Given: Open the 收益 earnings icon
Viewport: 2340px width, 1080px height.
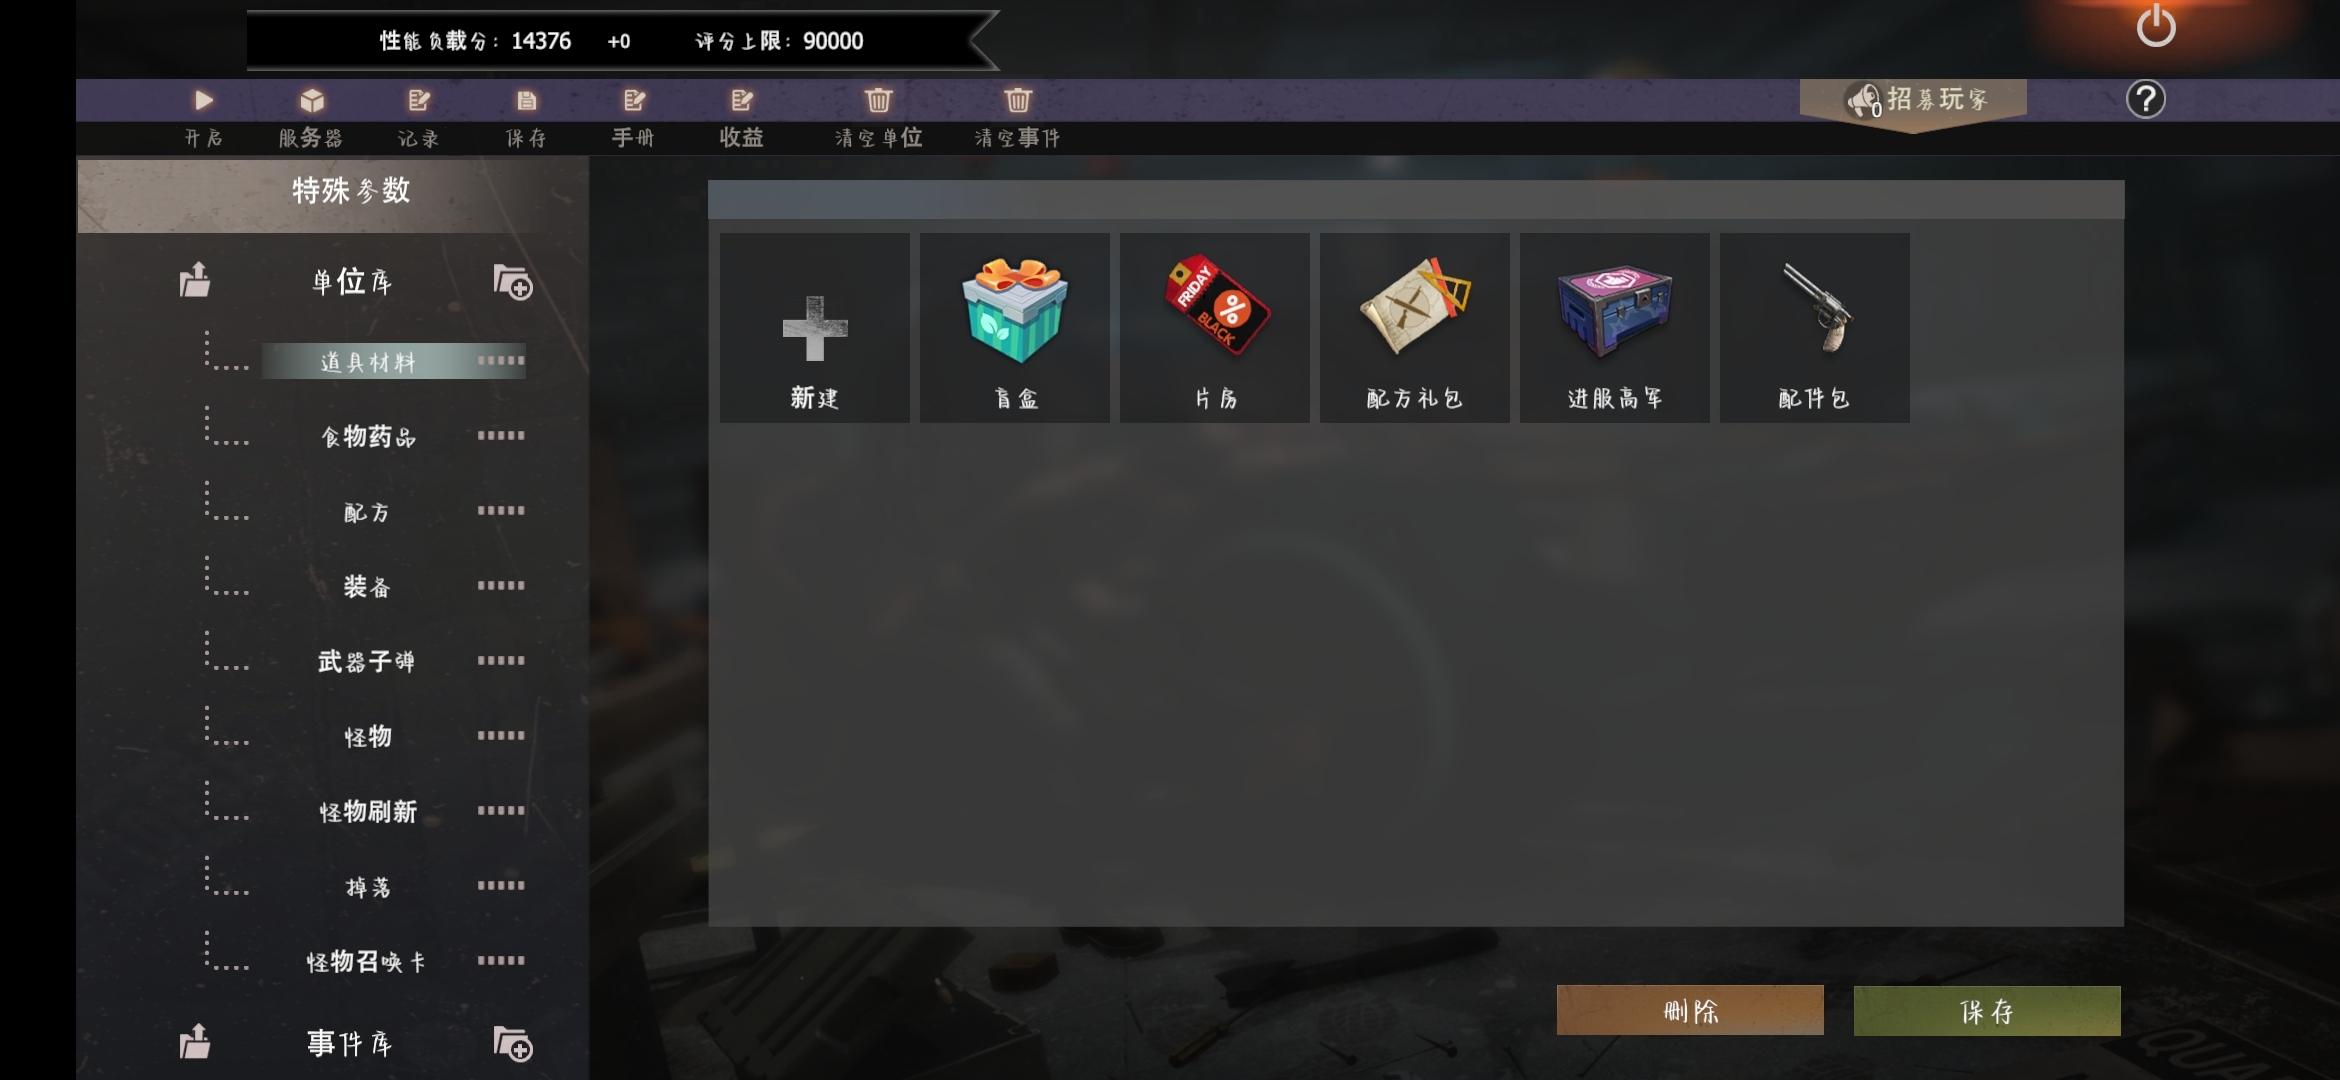Looking at the screenshot, I should (741, 100).
